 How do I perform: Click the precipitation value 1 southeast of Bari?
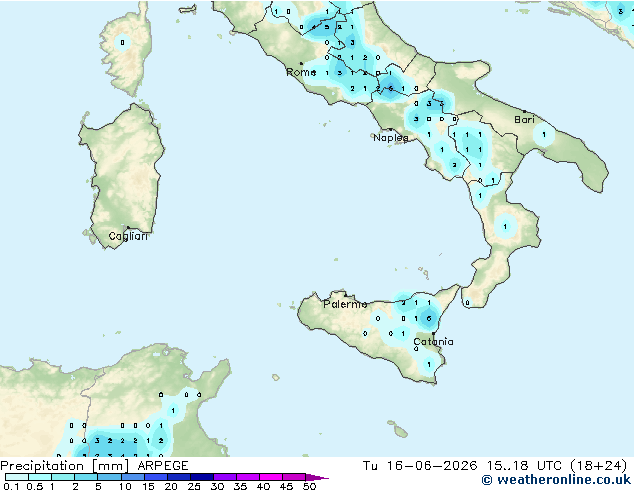coord(543,134)
